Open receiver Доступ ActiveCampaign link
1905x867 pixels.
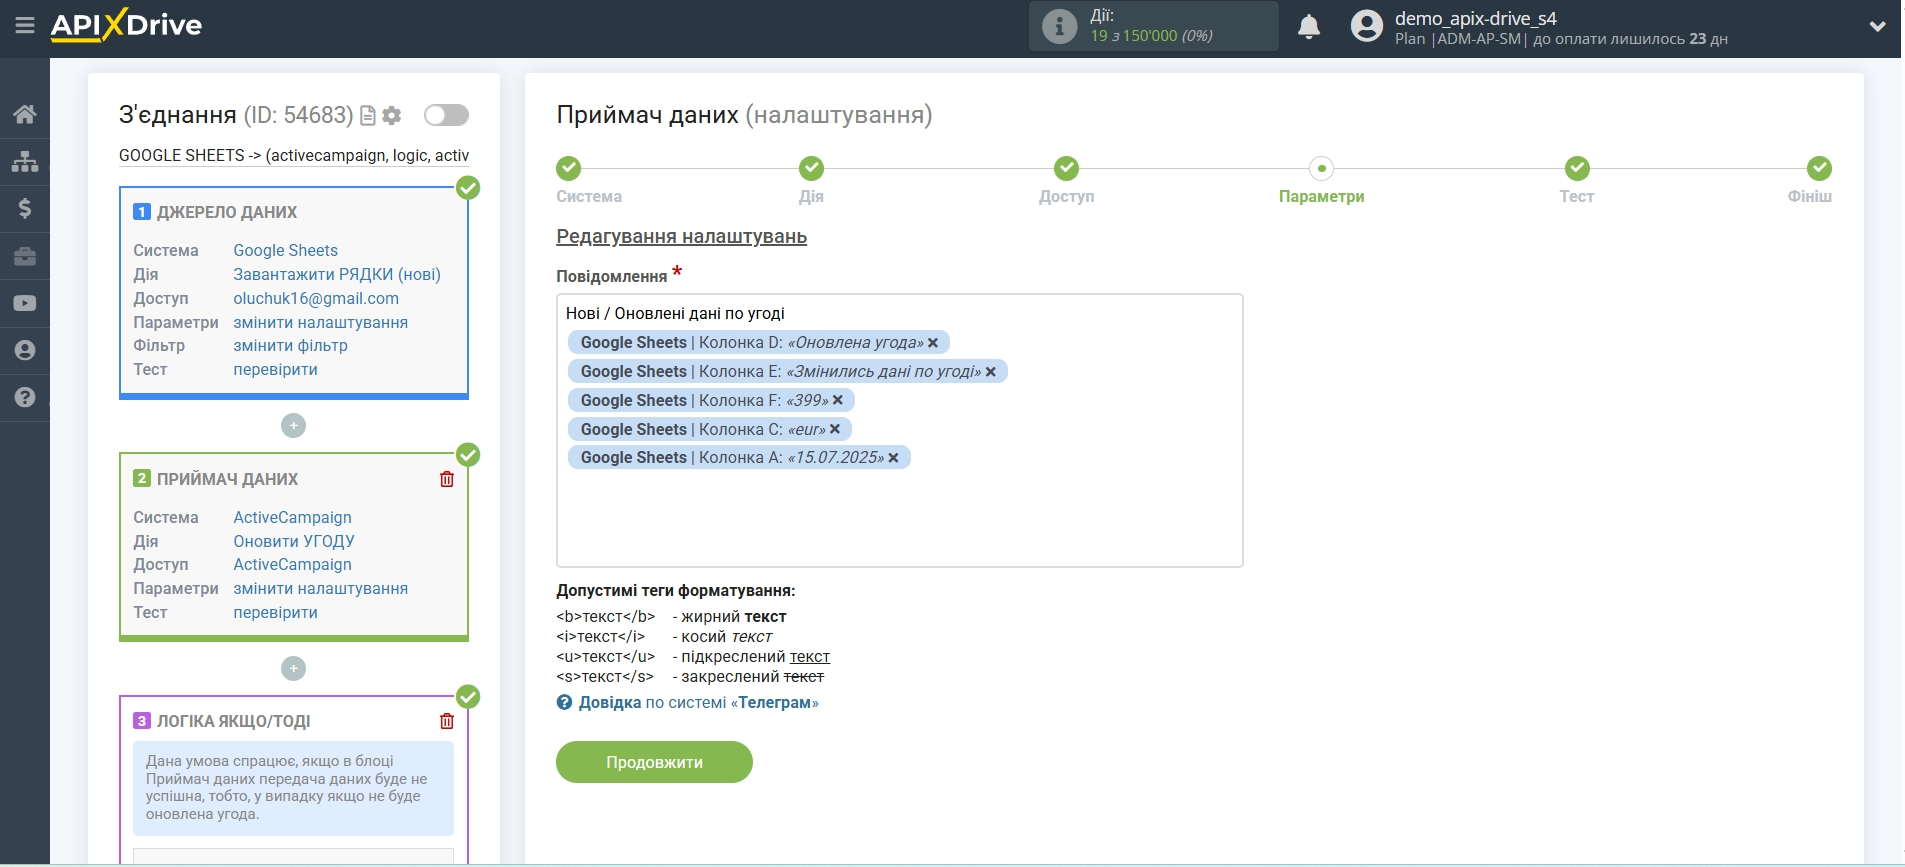(292, 565)
